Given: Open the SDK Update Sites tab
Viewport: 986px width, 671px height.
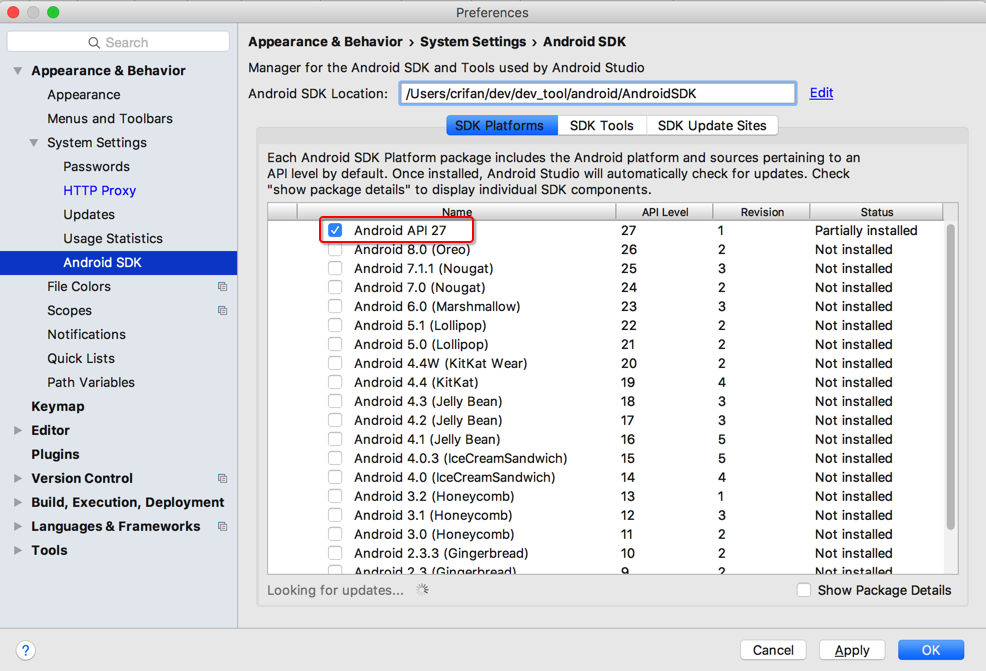Looking at the screenshot, I should 712,125.
